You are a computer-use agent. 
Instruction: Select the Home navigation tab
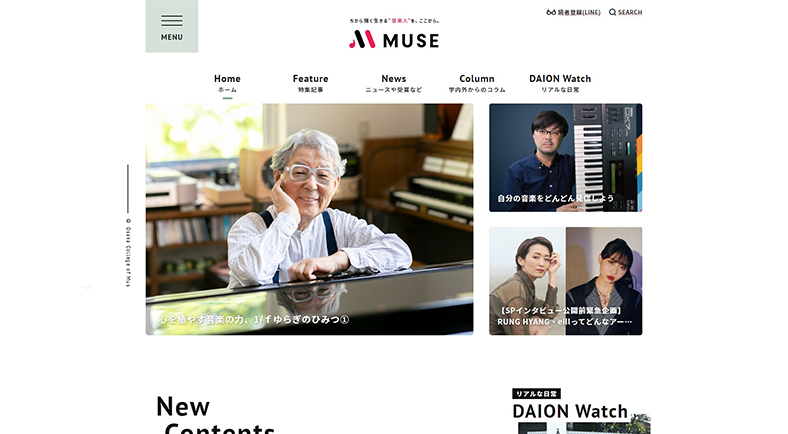[x=227, y=83]
